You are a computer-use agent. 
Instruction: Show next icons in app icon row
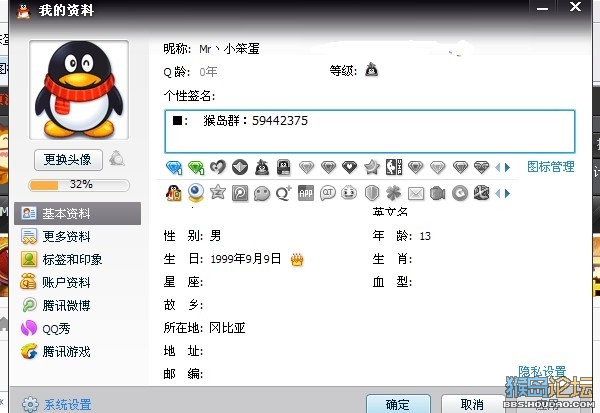(x=507, y=193)
